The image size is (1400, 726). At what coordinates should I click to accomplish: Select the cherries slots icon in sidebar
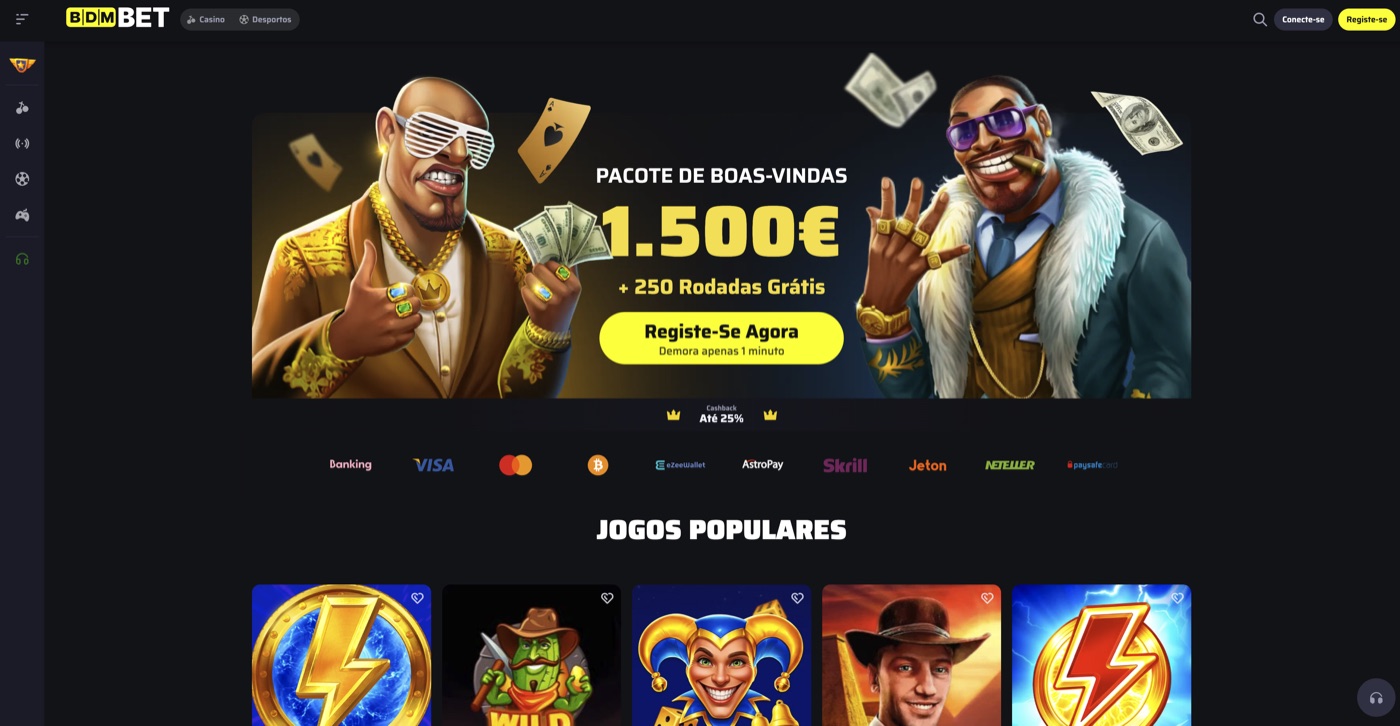tap(22, 107)
